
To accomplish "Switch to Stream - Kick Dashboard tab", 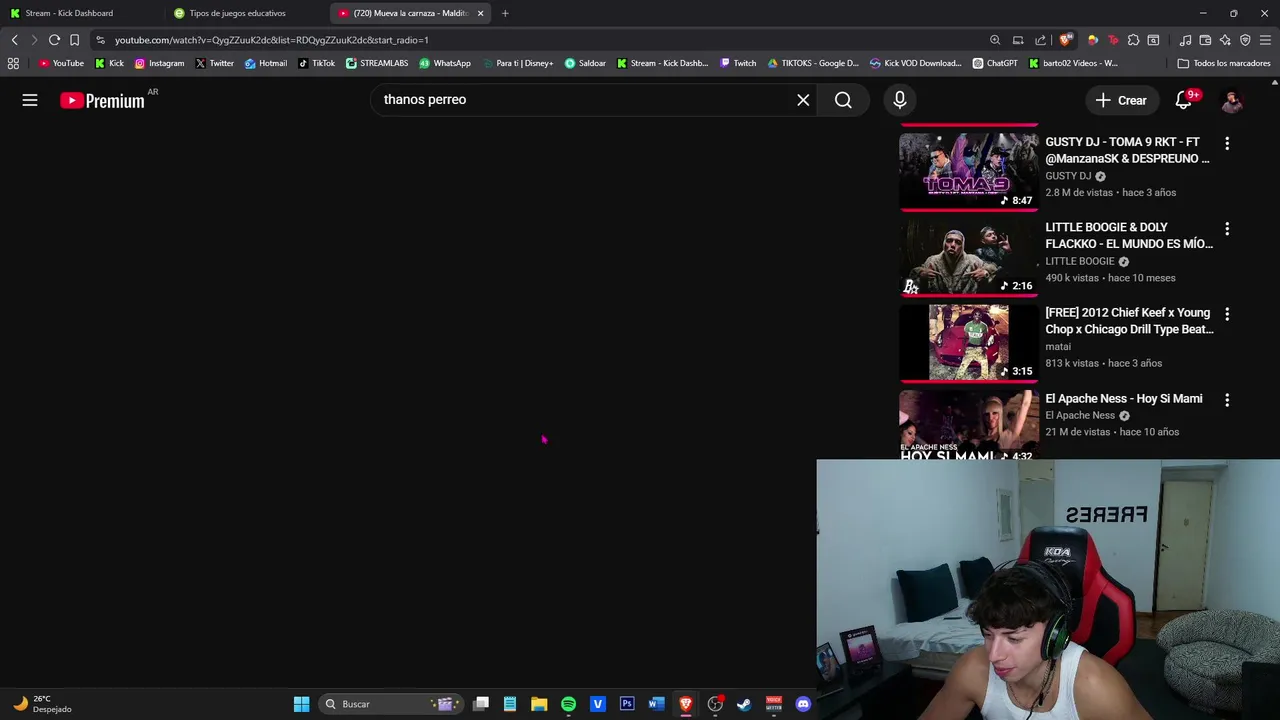I will (x=69, y=13).
